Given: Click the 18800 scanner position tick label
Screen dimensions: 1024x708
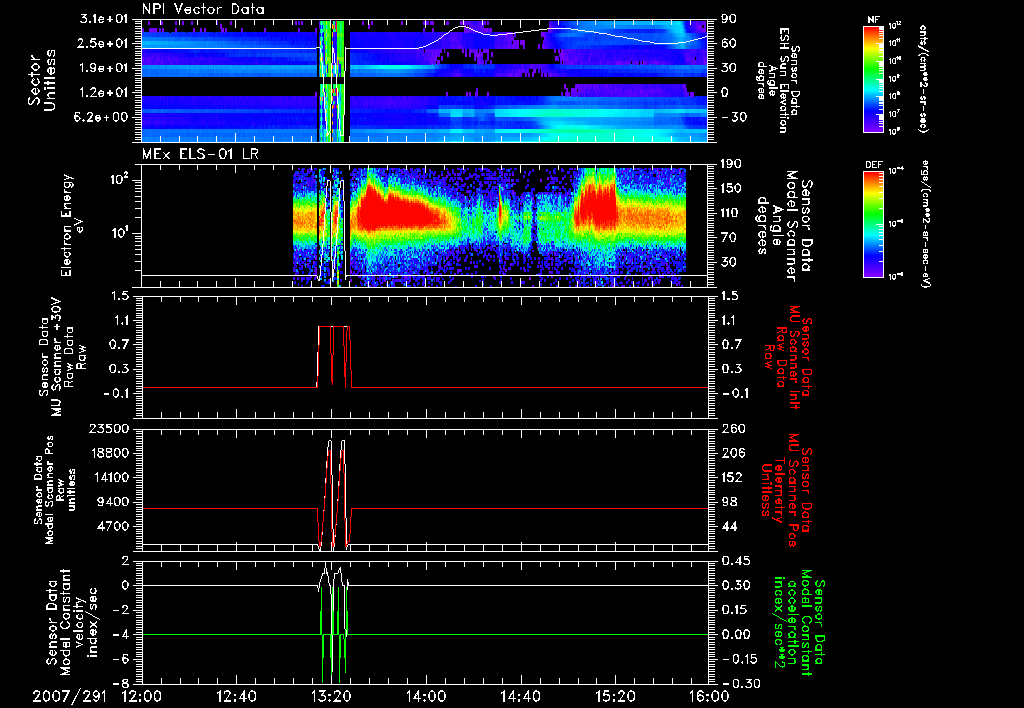Looking at the screenshot, I should (109, 453).
